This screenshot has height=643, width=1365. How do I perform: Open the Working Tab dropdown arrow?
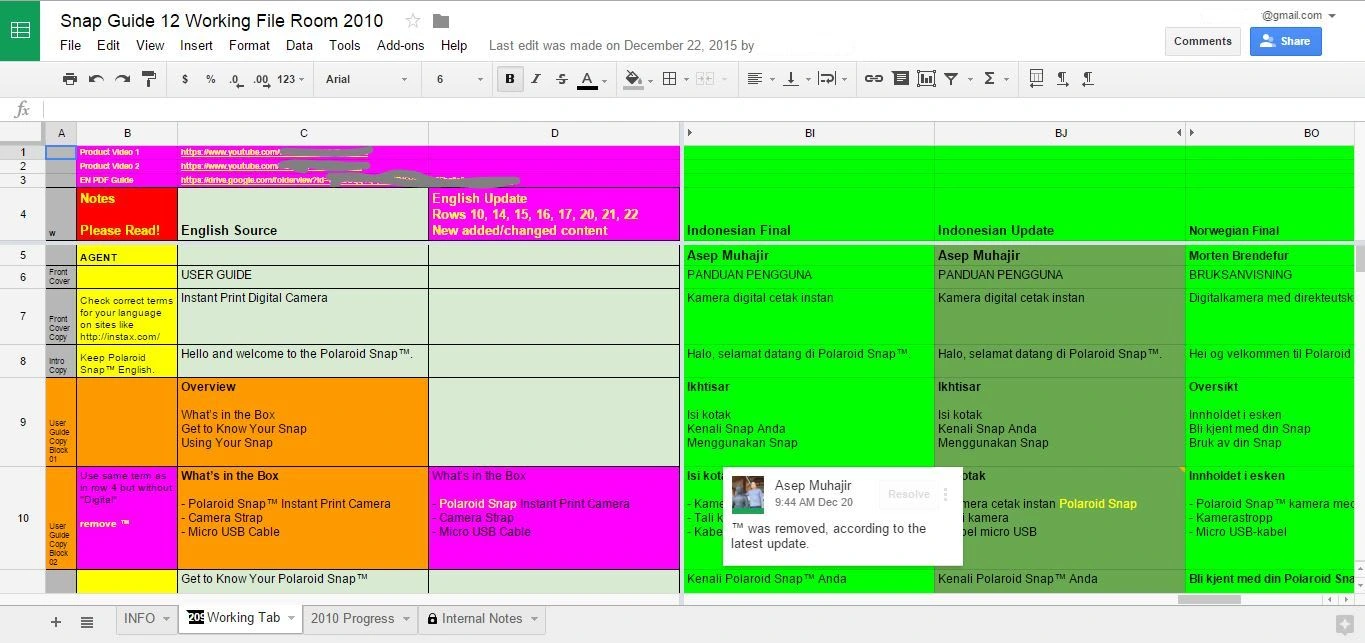click(x=291, y=619)
